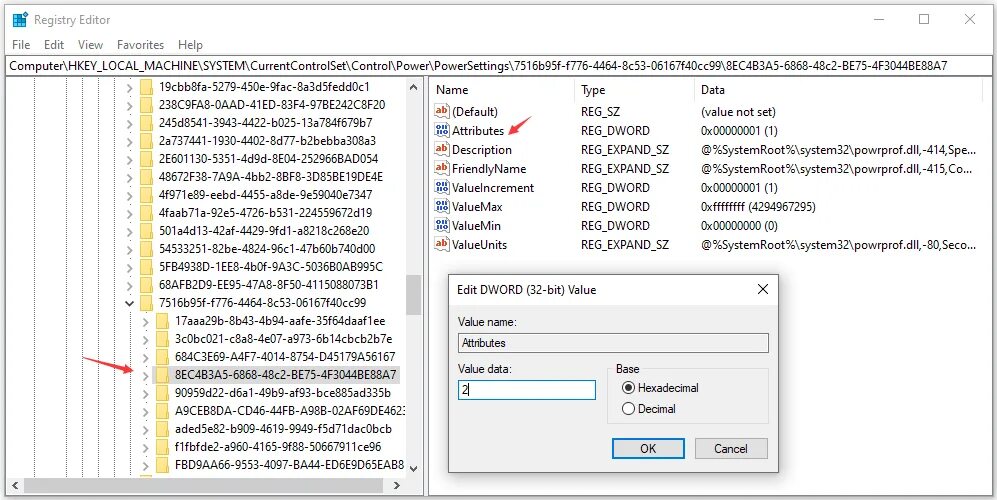Expand the 684C3E69-A4F7-4014 subkey
This screenshot has width=997, height=500.
146,358
